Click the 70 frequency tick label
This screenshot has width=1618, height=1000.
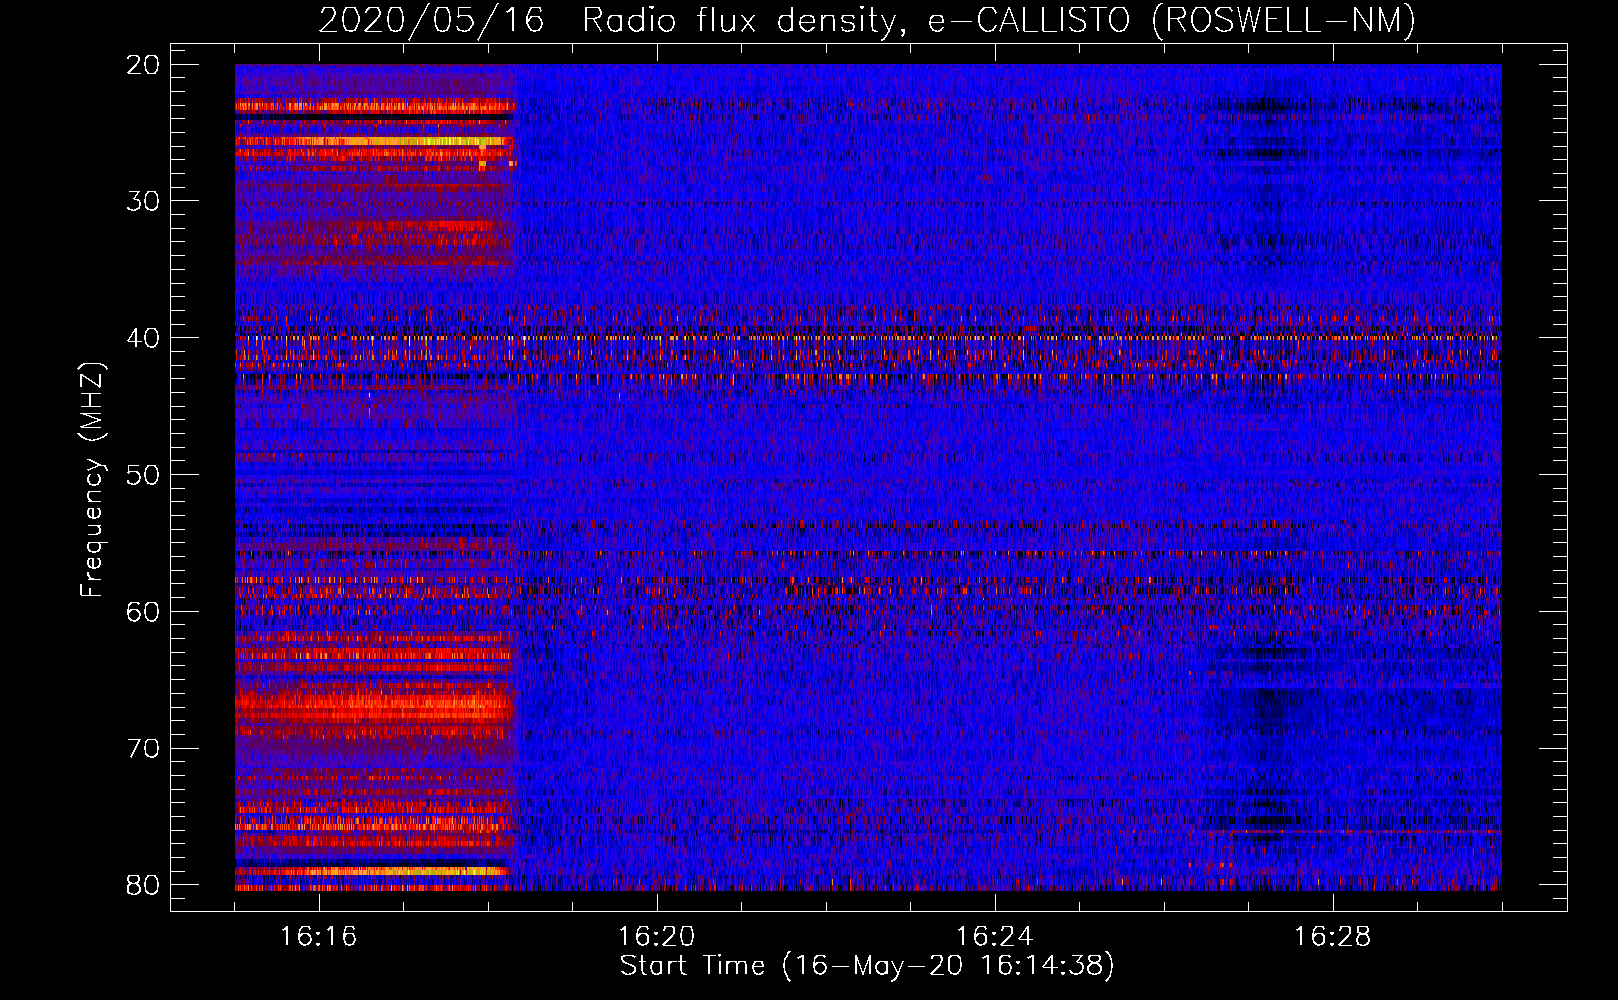tap(144, 748)
